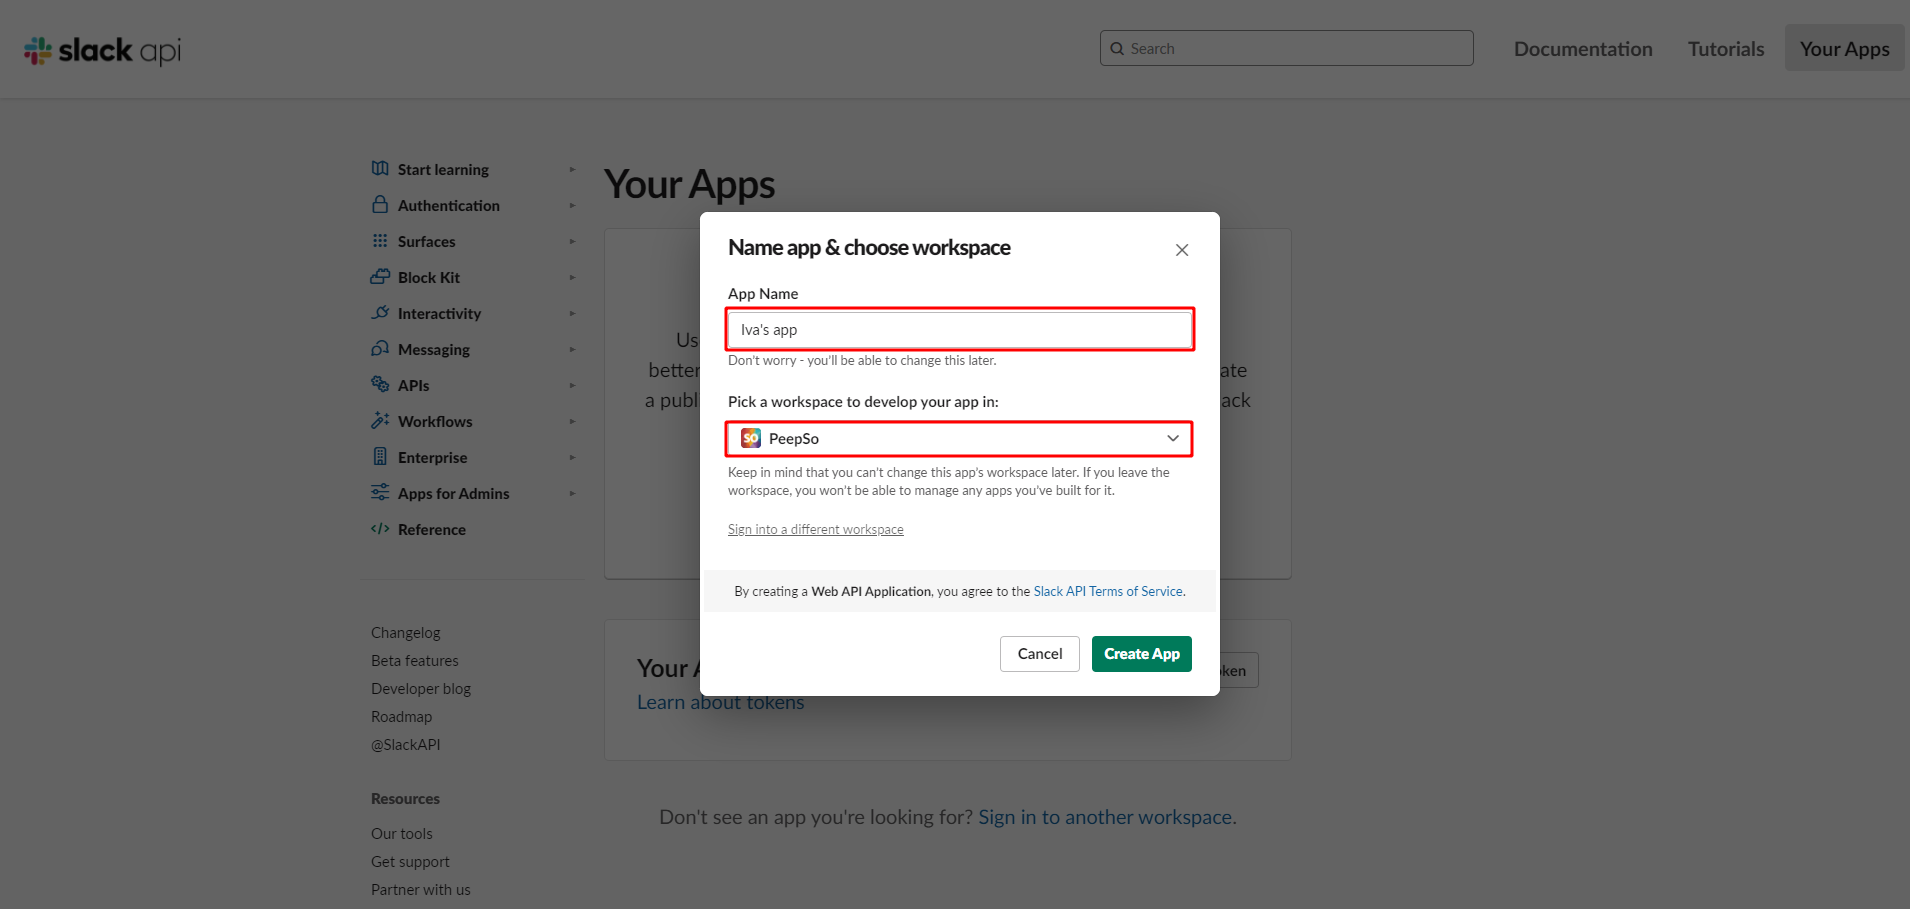Expand the Enterprise section arrow
The image size is (1910, 909).
coord(572,457)
